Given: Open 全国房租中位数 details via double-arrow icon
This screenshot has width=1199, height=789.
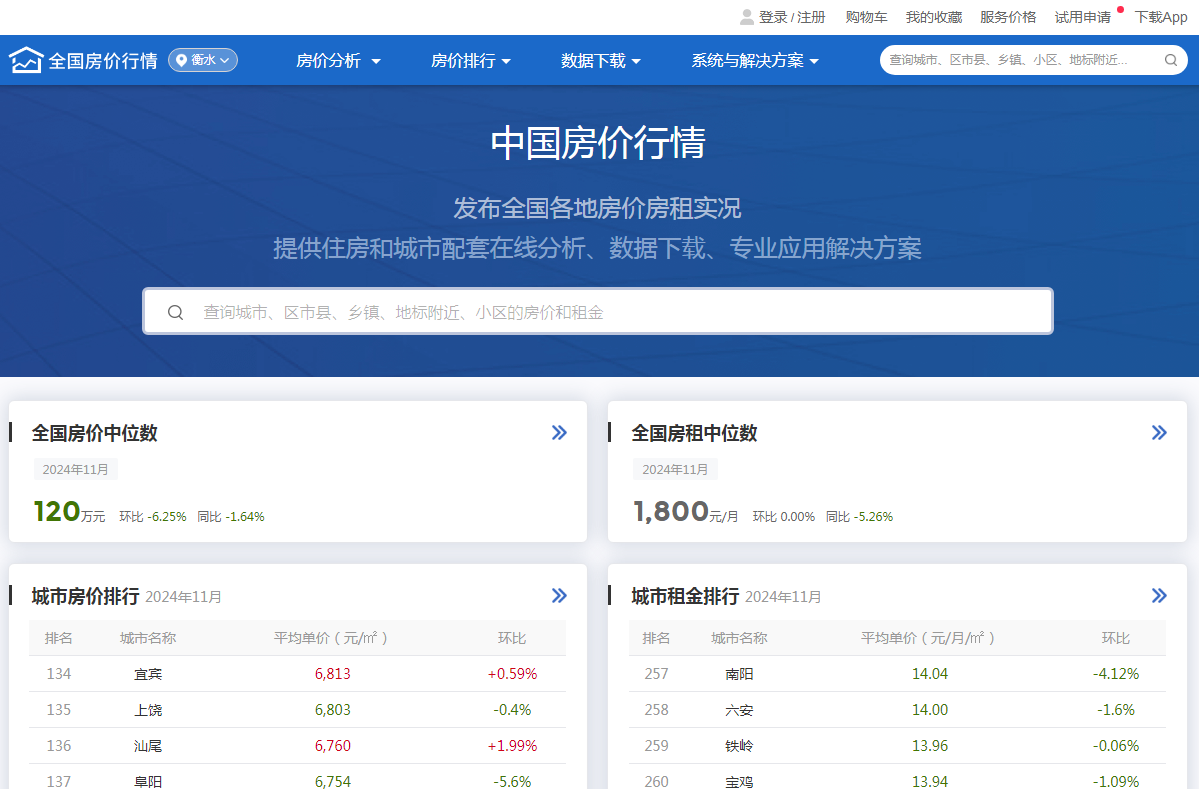Looking at the screenshot, I should [1159, 432].
